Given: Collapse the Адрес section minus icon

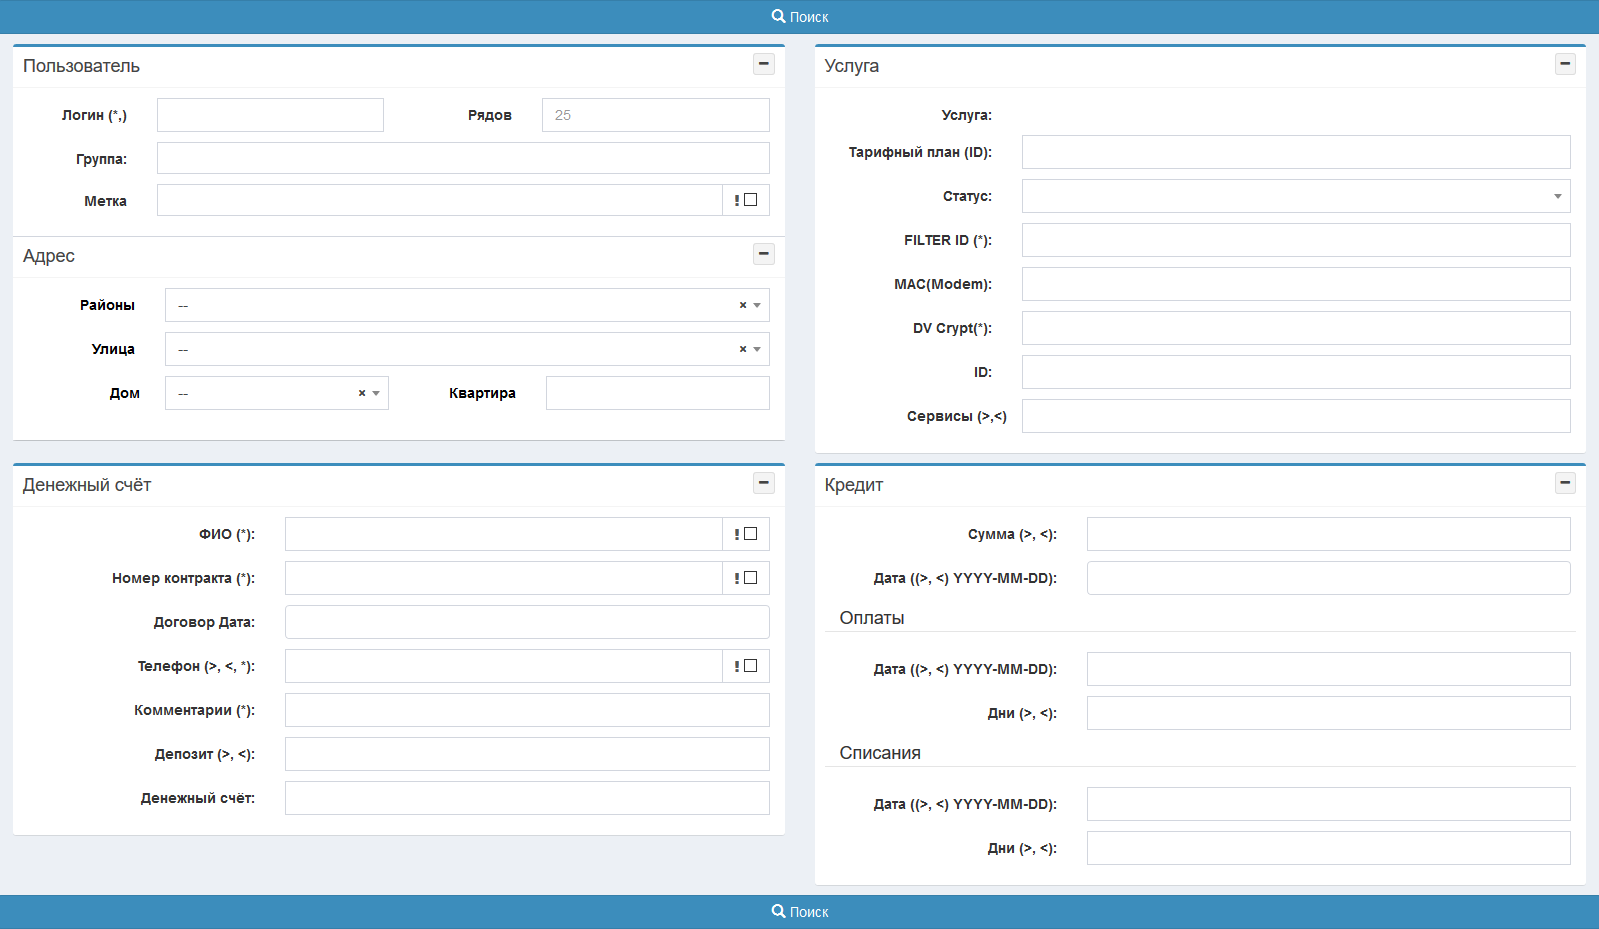Looking at the screenshot, I should coord(764,254).
